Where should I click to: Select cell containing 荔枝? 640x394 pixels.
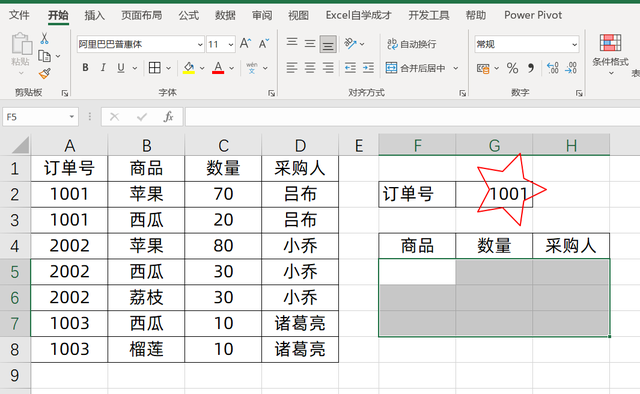pos(146,298)
